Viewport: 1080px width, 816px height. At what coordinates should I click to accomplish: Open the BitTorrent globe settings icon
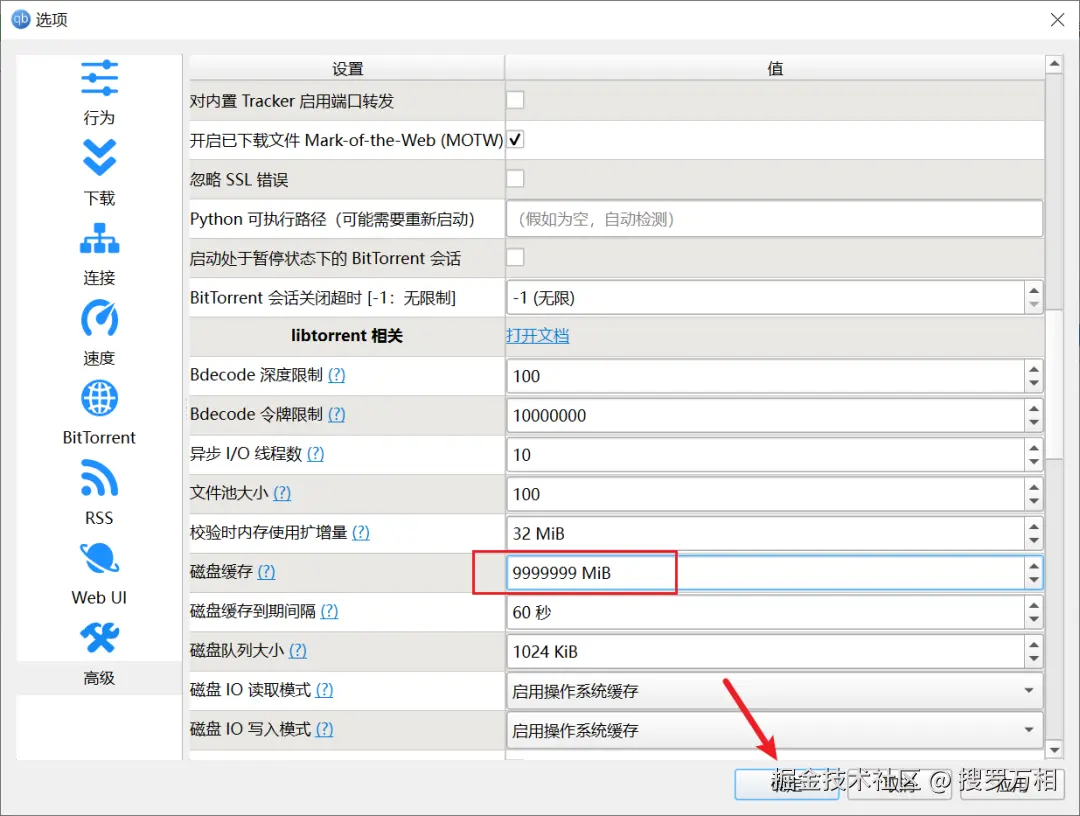coord(99,398)
